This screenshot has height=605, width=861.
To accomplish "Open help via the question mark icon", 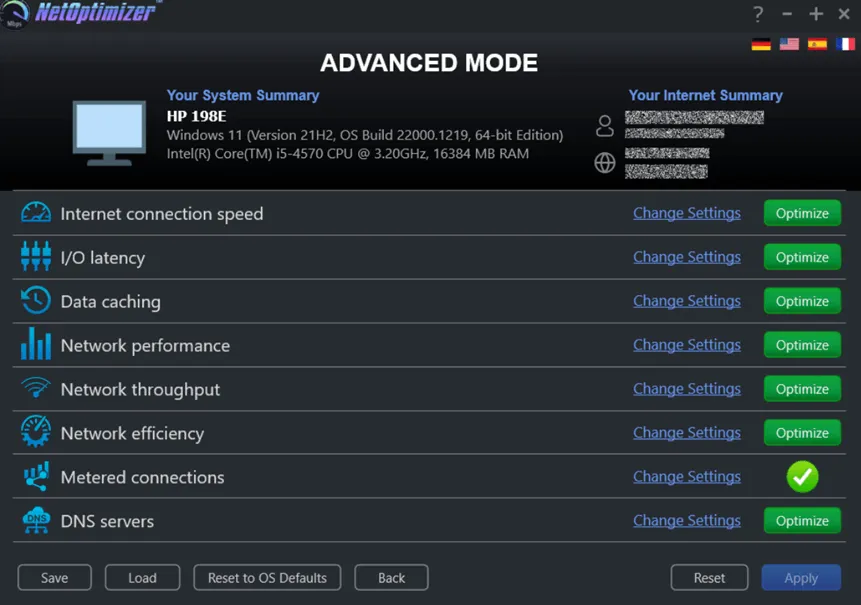I will pos(758,14).
